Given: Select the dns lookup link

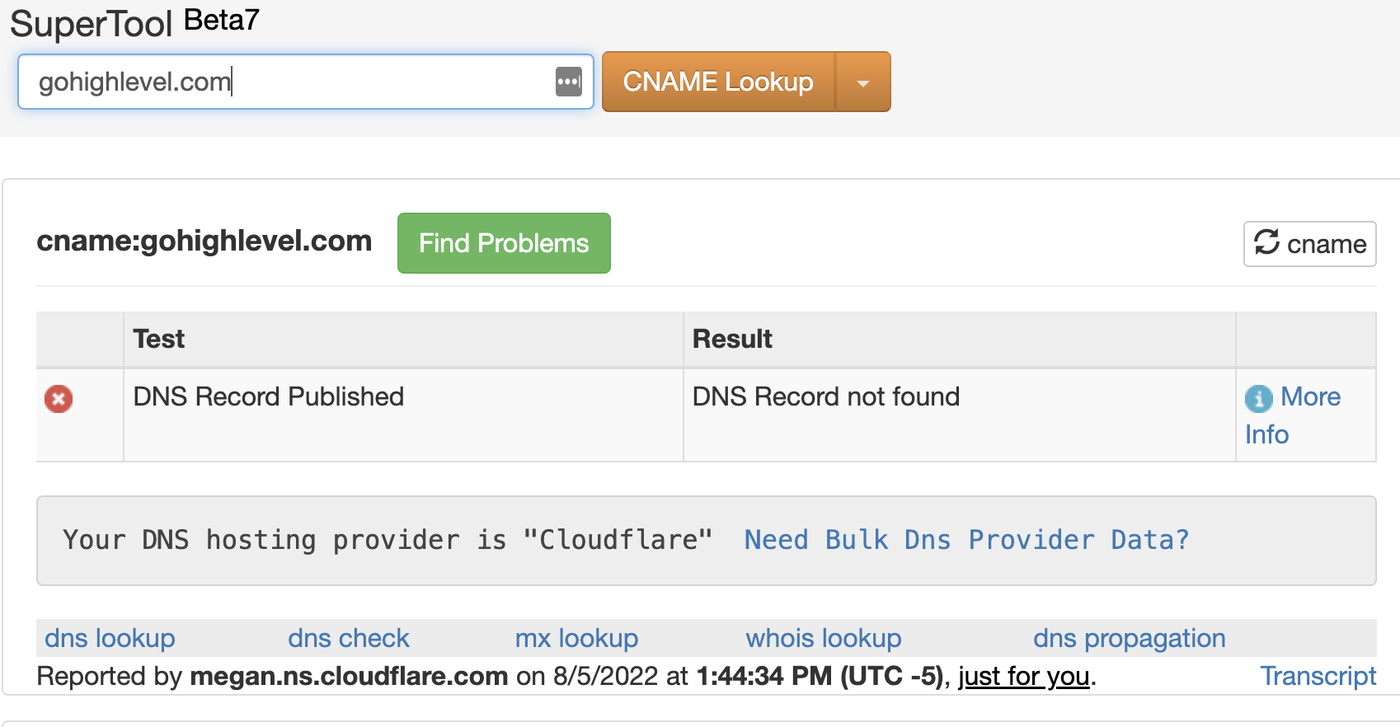Looking at the screenshot, I should 110,638.
